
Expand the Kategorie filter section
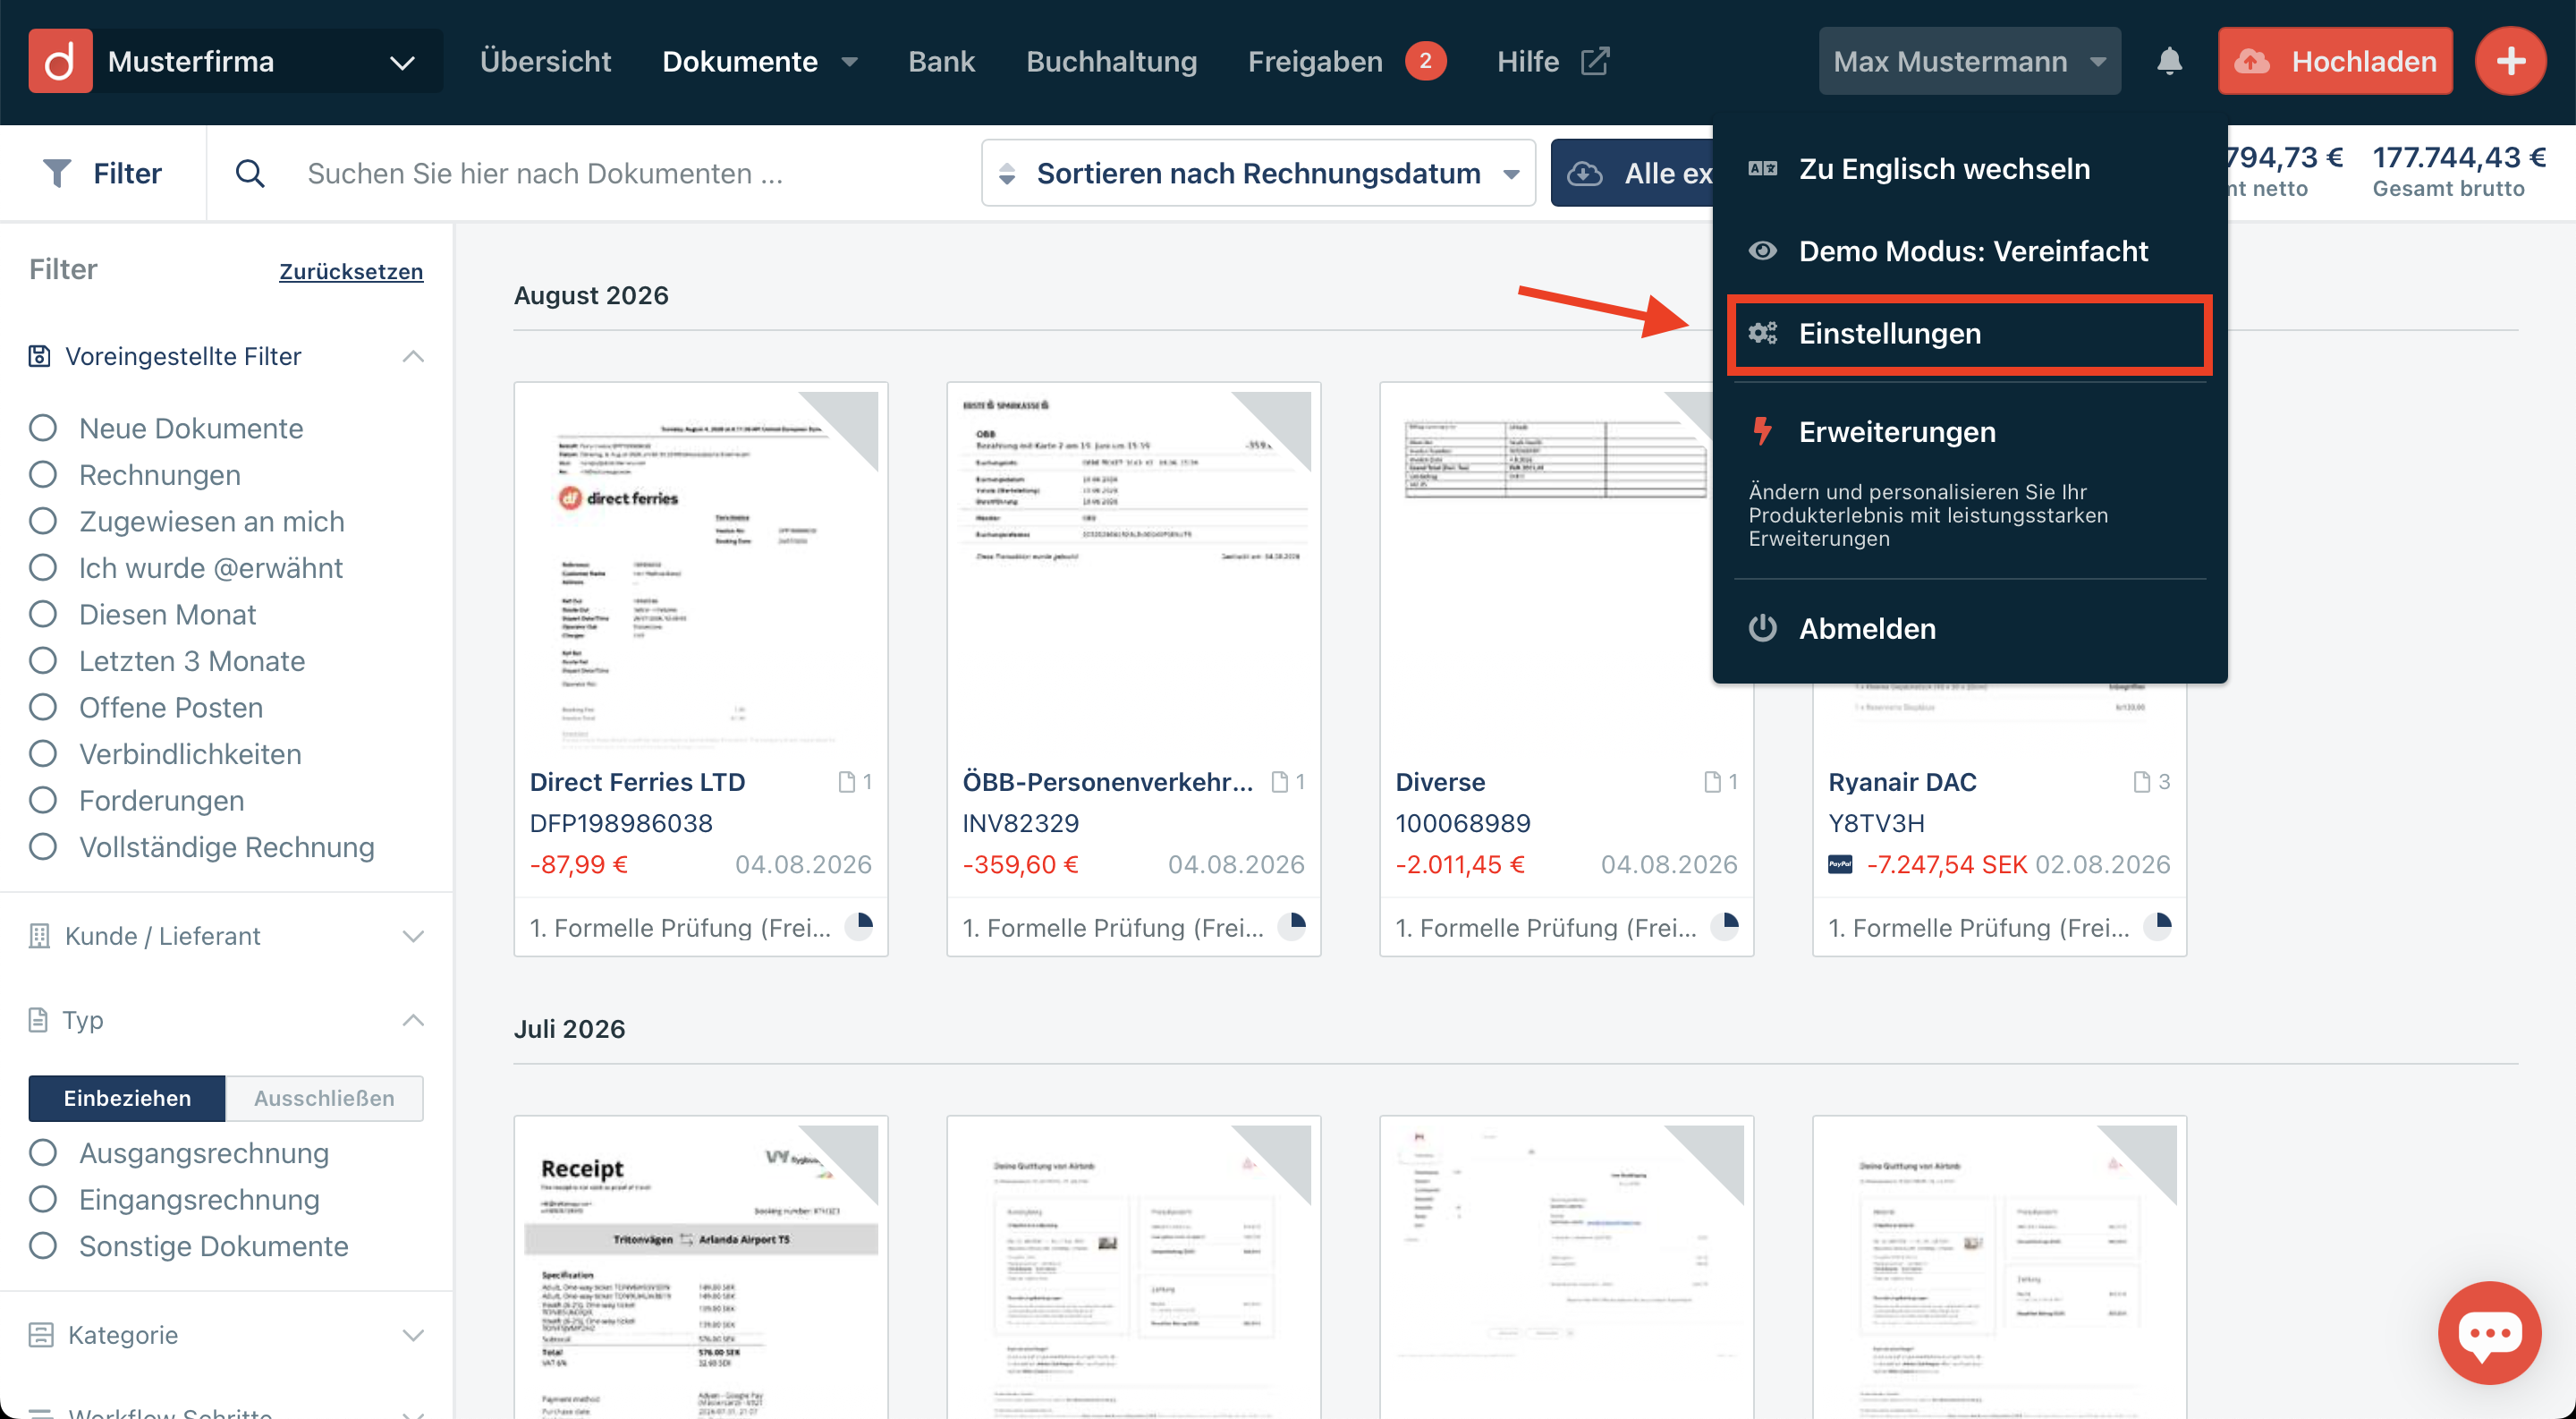click(413, 1335)
